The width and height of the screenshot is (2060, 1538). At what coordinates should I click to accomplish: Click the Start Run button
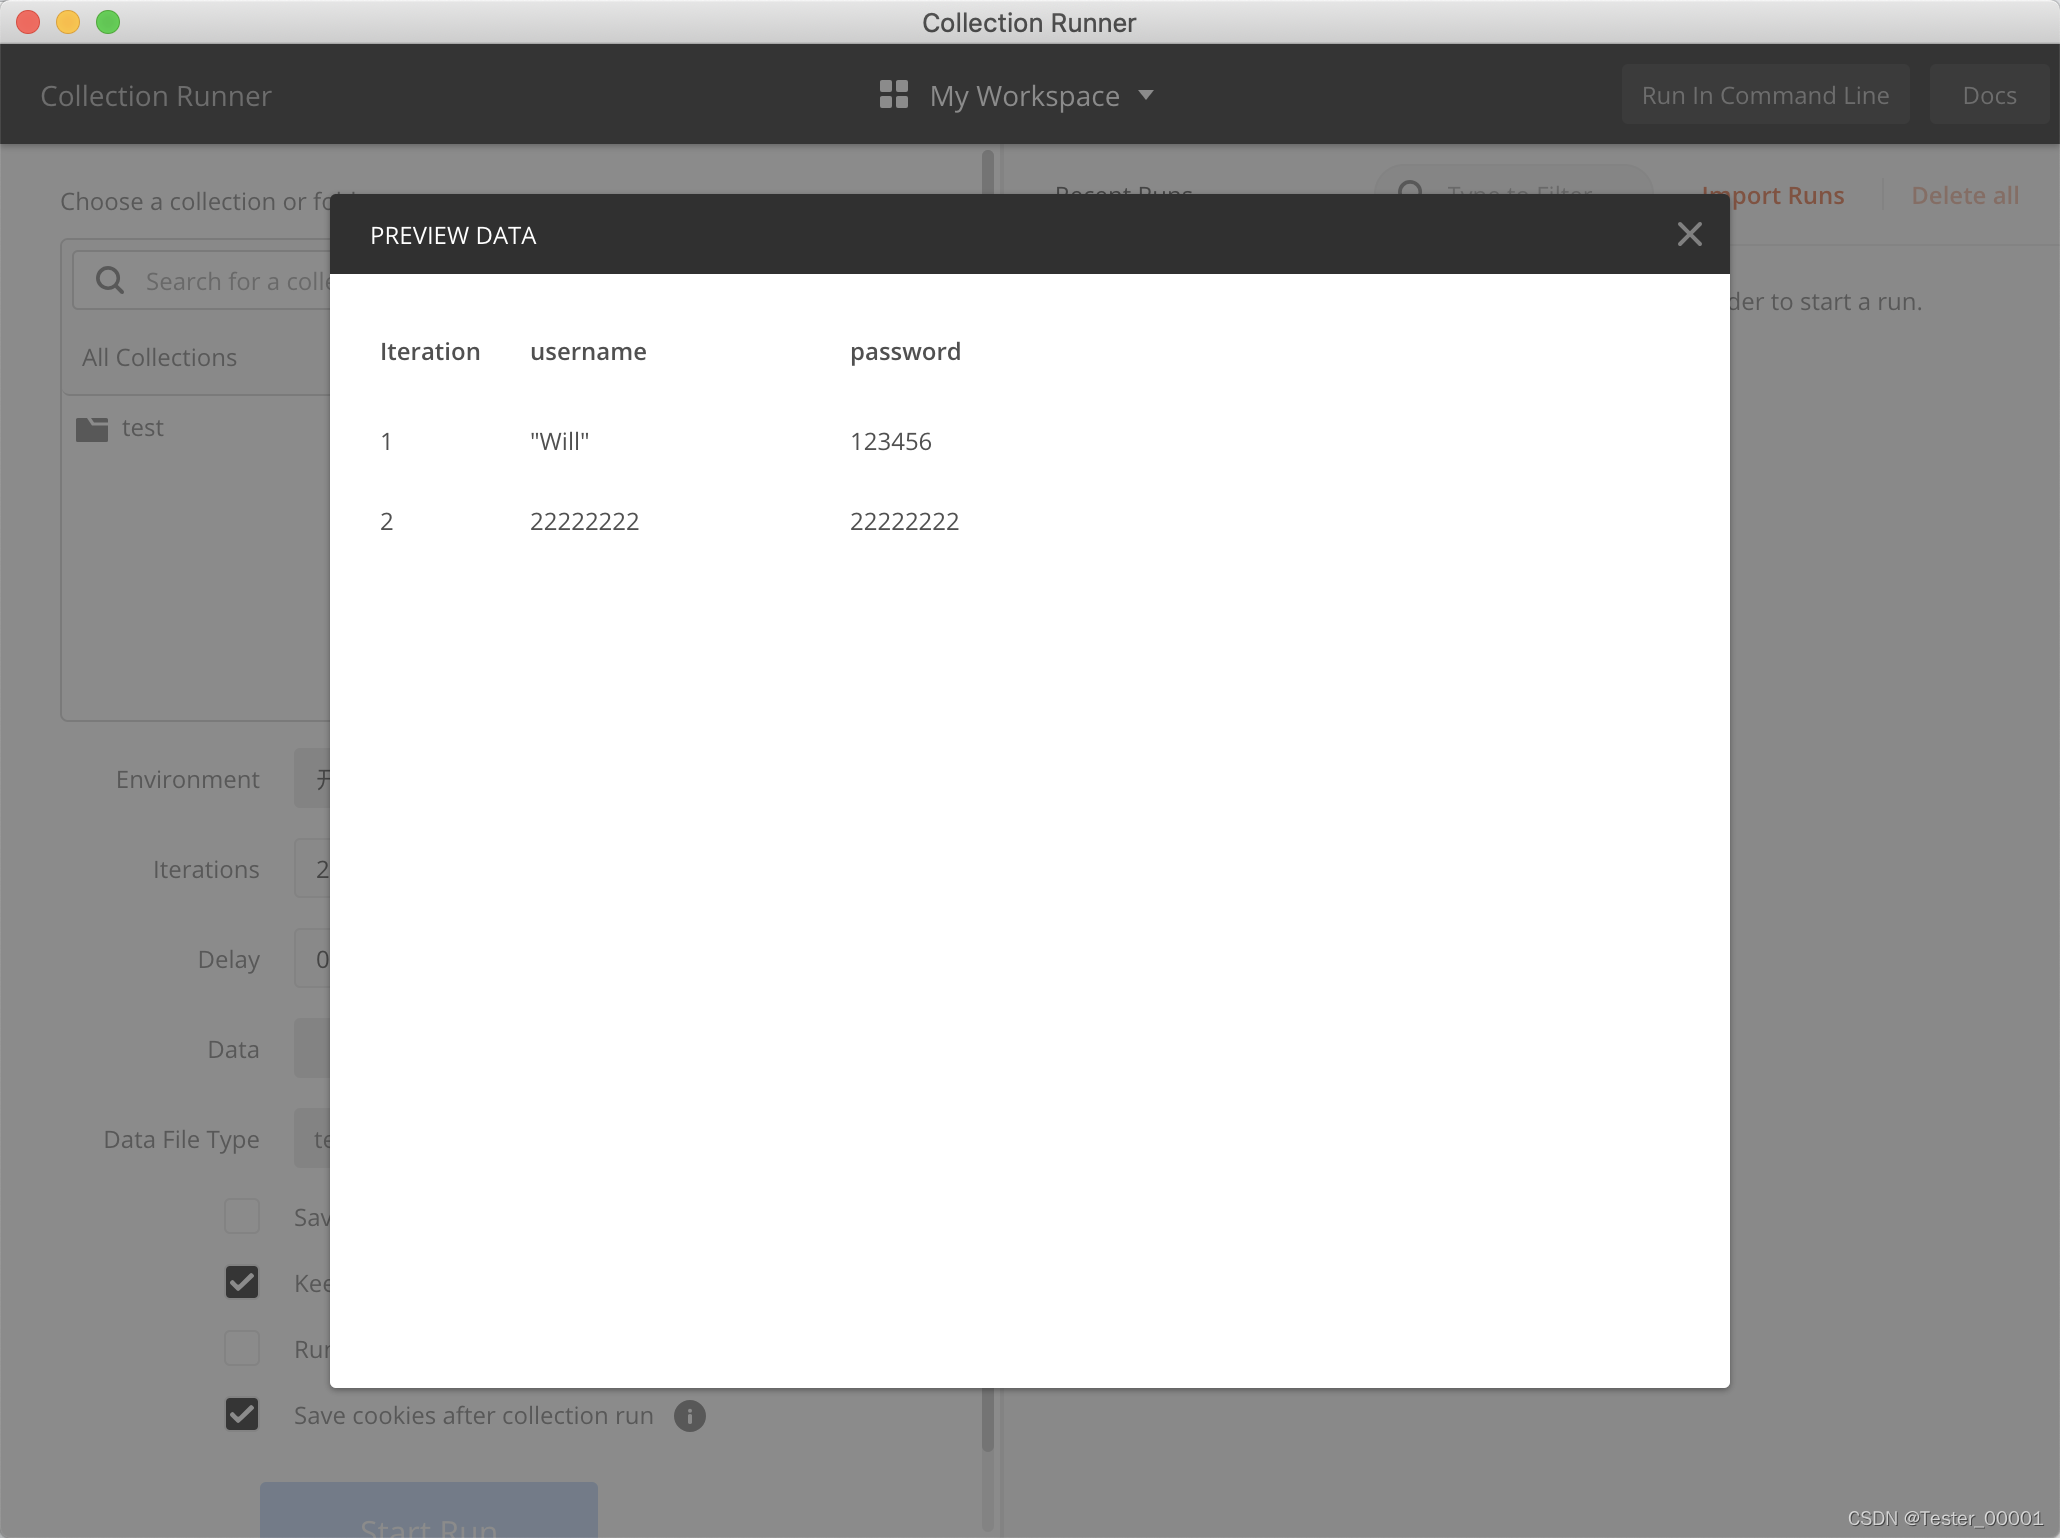tap(428, 1512)
